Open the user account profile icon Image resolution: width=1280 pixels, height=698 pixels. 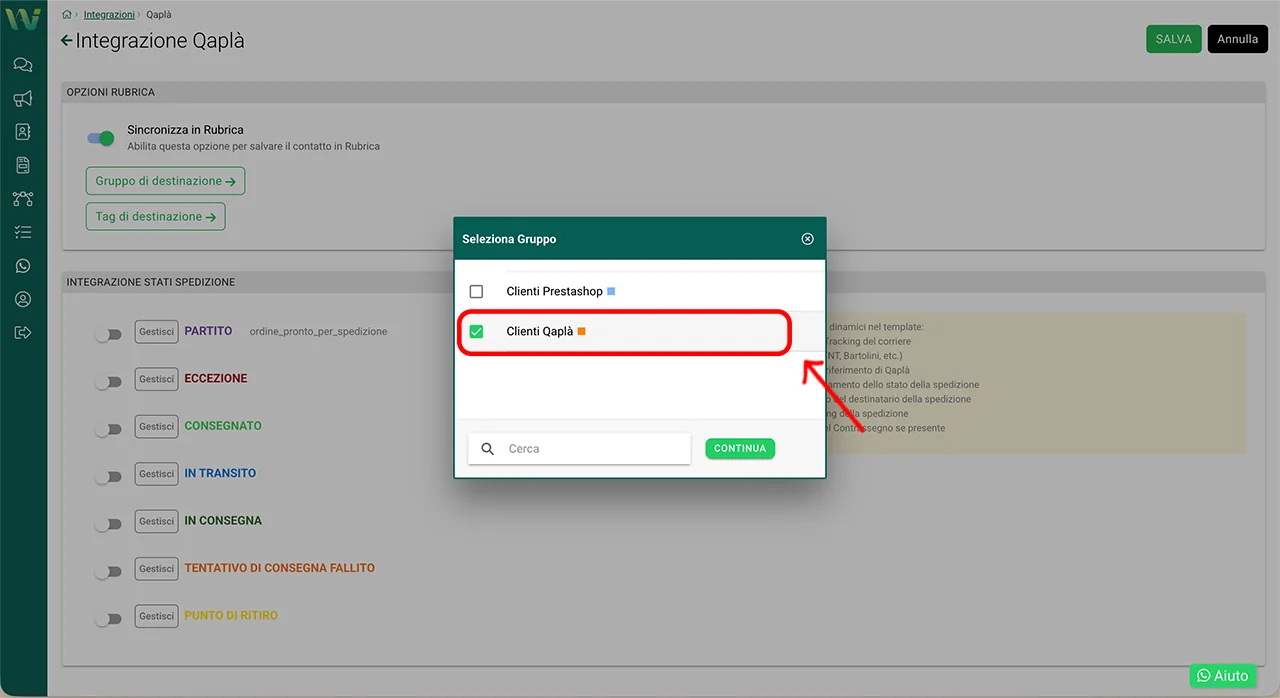tap(23, 299)
